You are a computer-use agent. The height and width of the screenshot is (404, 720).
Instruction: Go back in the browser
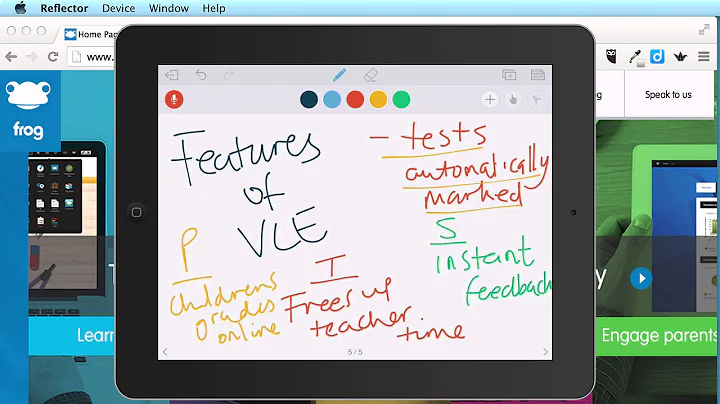(x=11, y=57)
